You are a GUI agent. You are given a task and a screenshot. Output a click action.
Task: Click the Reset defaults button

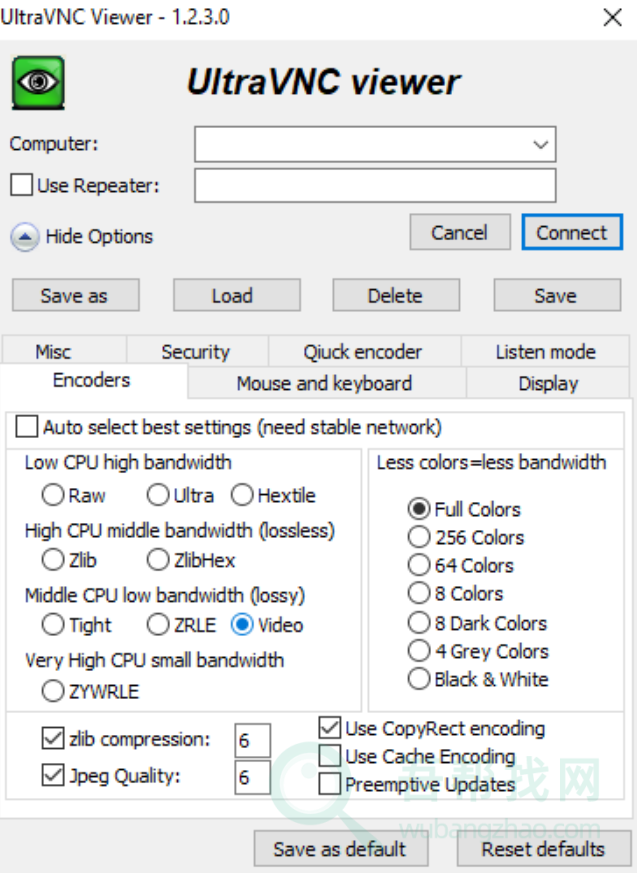[x=542, y=849]
